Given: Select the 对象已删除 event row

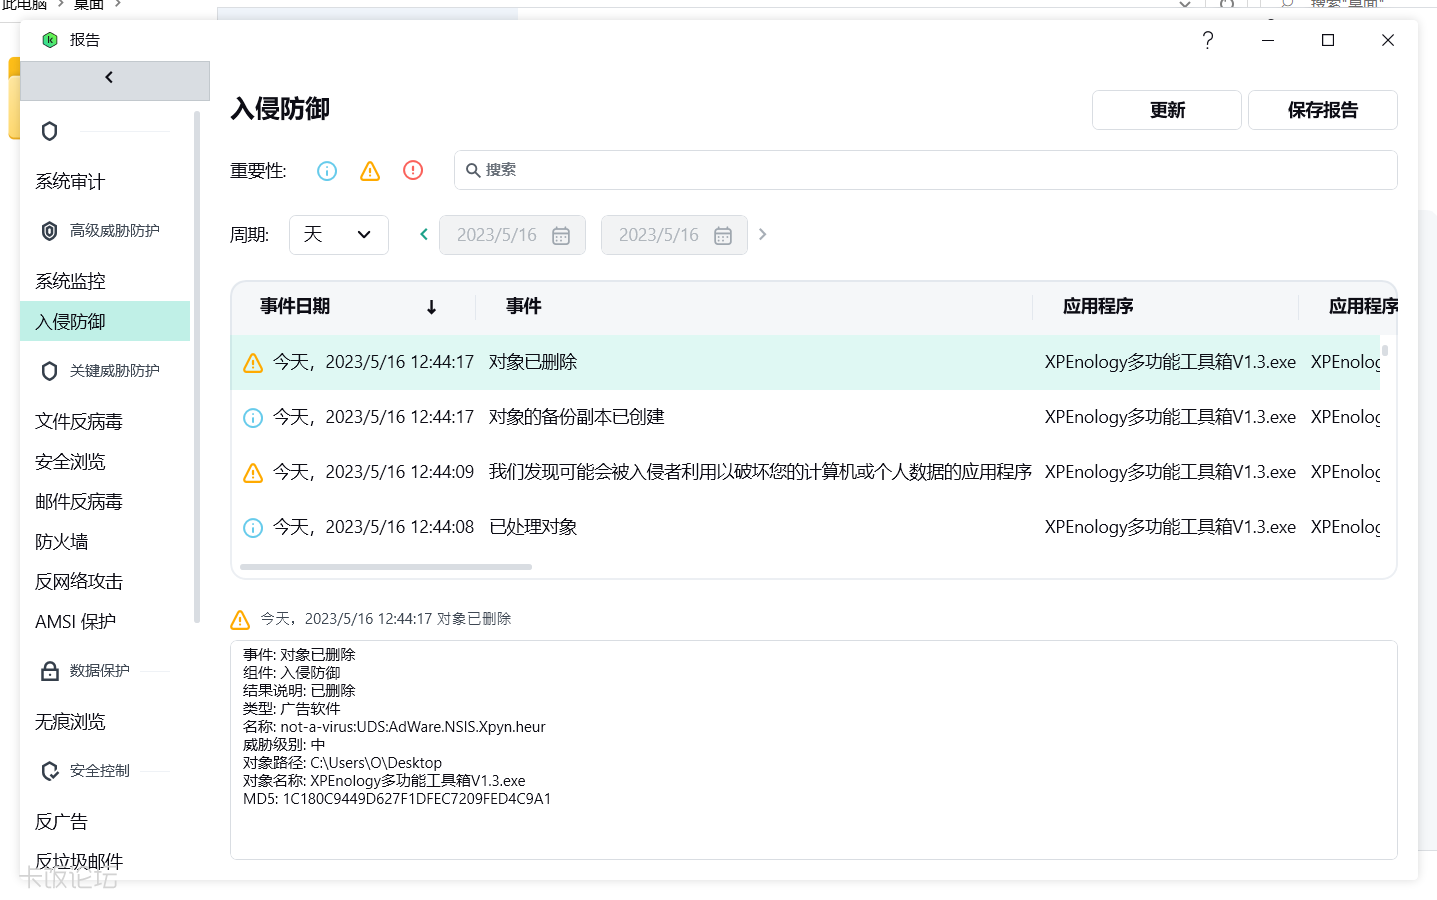Looking at the screenshot, I should (806, 362).
